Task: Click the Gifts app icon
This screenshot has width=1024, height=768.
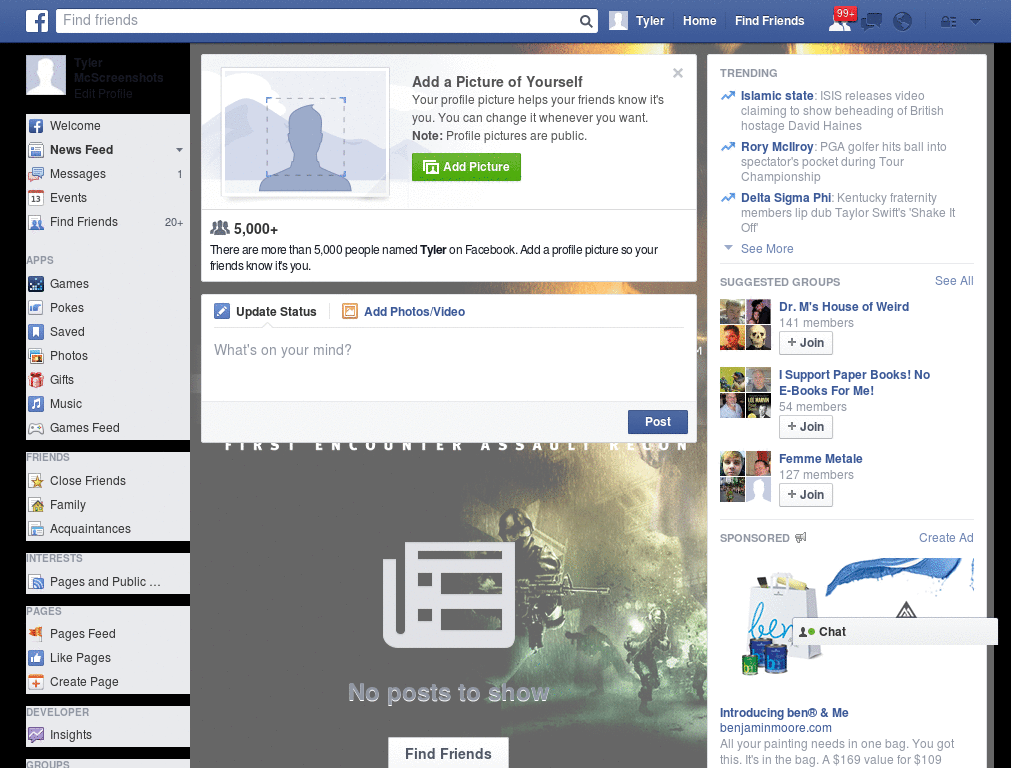Action: (36, 379)
